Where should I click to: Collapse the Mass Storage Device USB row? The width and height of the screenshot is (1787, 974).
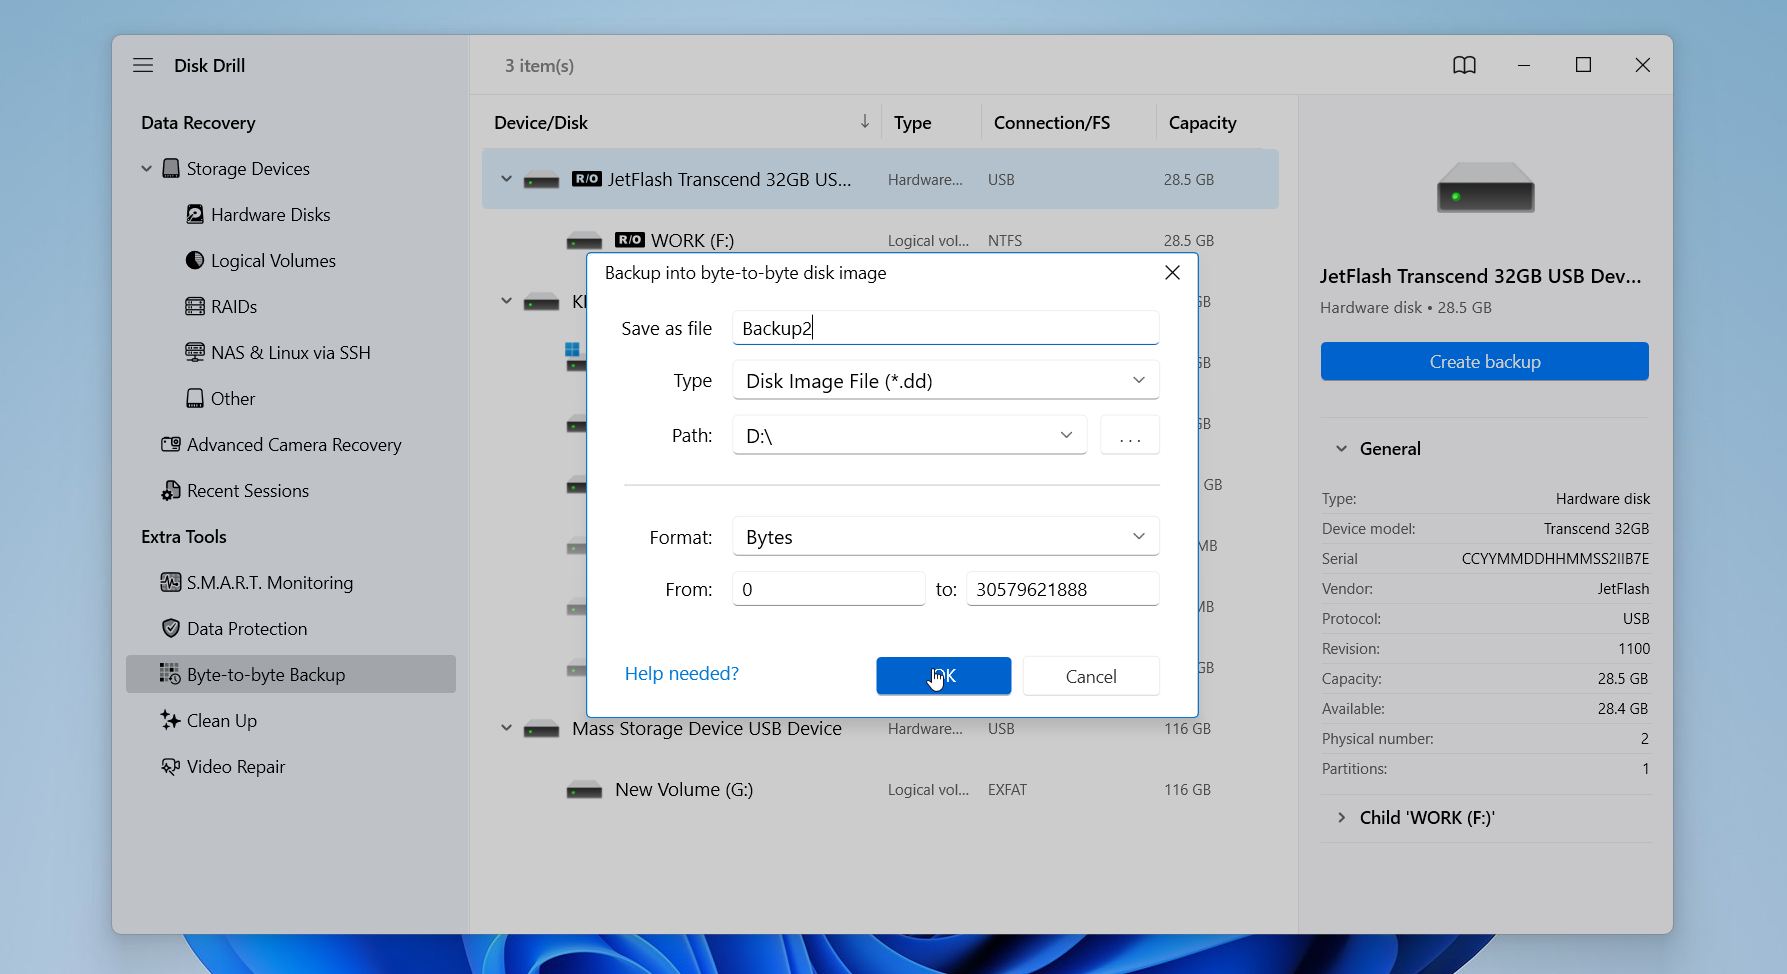[x=506, y=728]
